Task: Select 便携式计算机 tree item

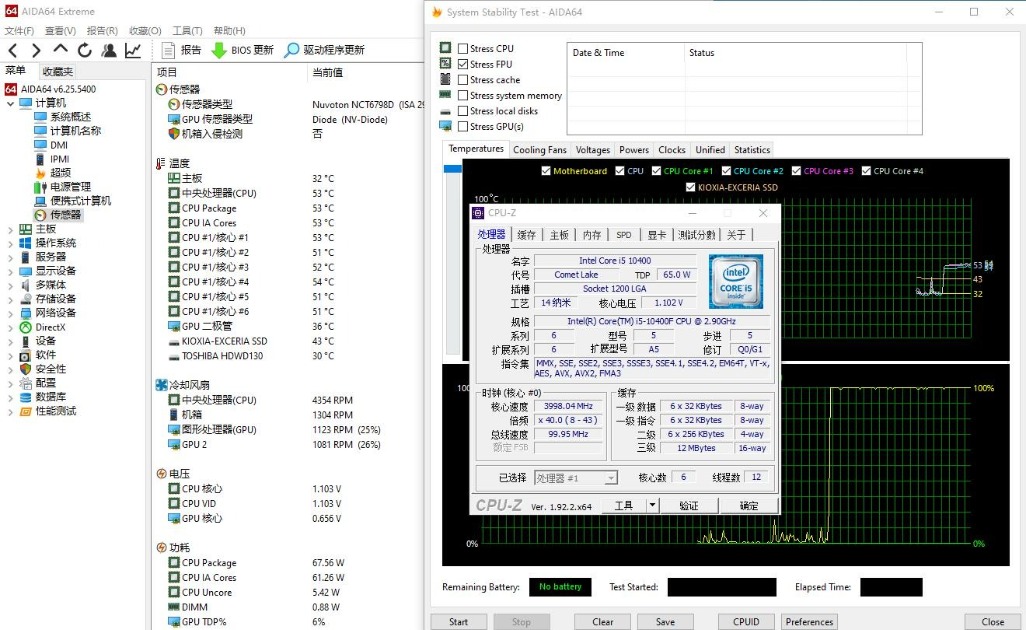Action: (80, 201)
